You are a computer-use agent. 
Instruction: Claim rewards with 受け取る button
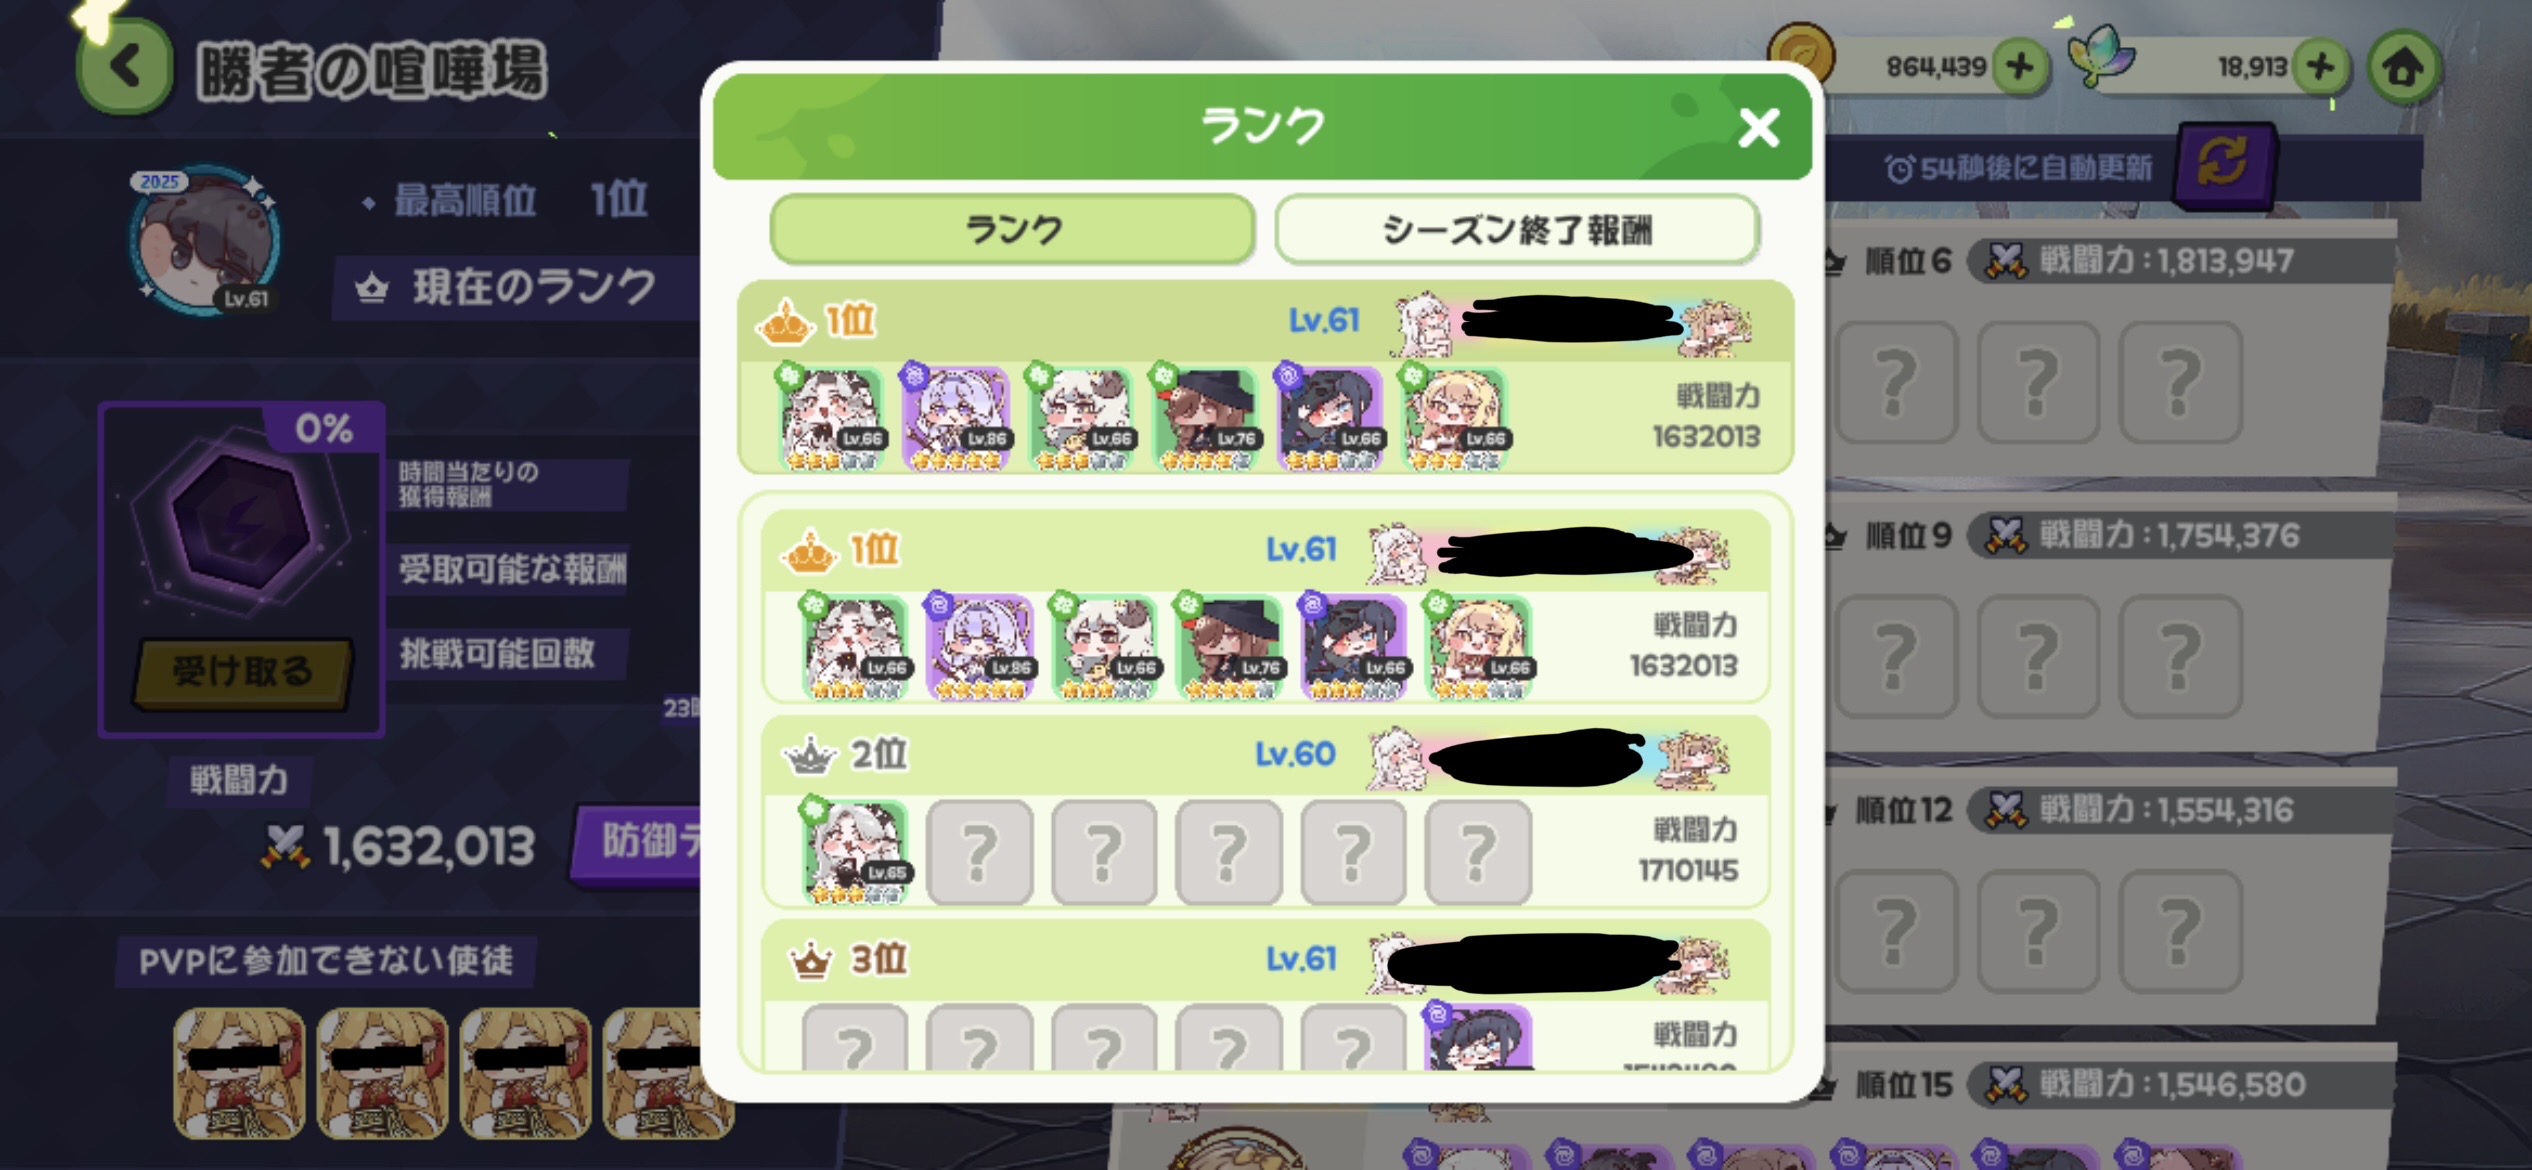pos(242,672)
